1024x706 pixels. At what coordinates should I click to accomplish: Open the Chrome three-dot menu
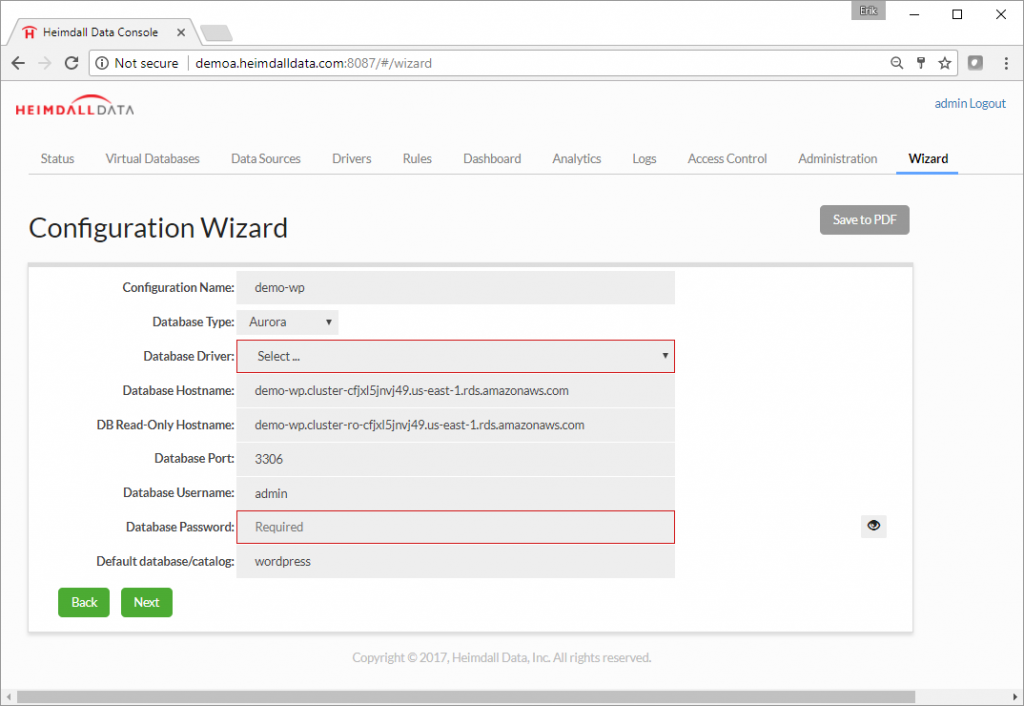[x=1006, y=63]
